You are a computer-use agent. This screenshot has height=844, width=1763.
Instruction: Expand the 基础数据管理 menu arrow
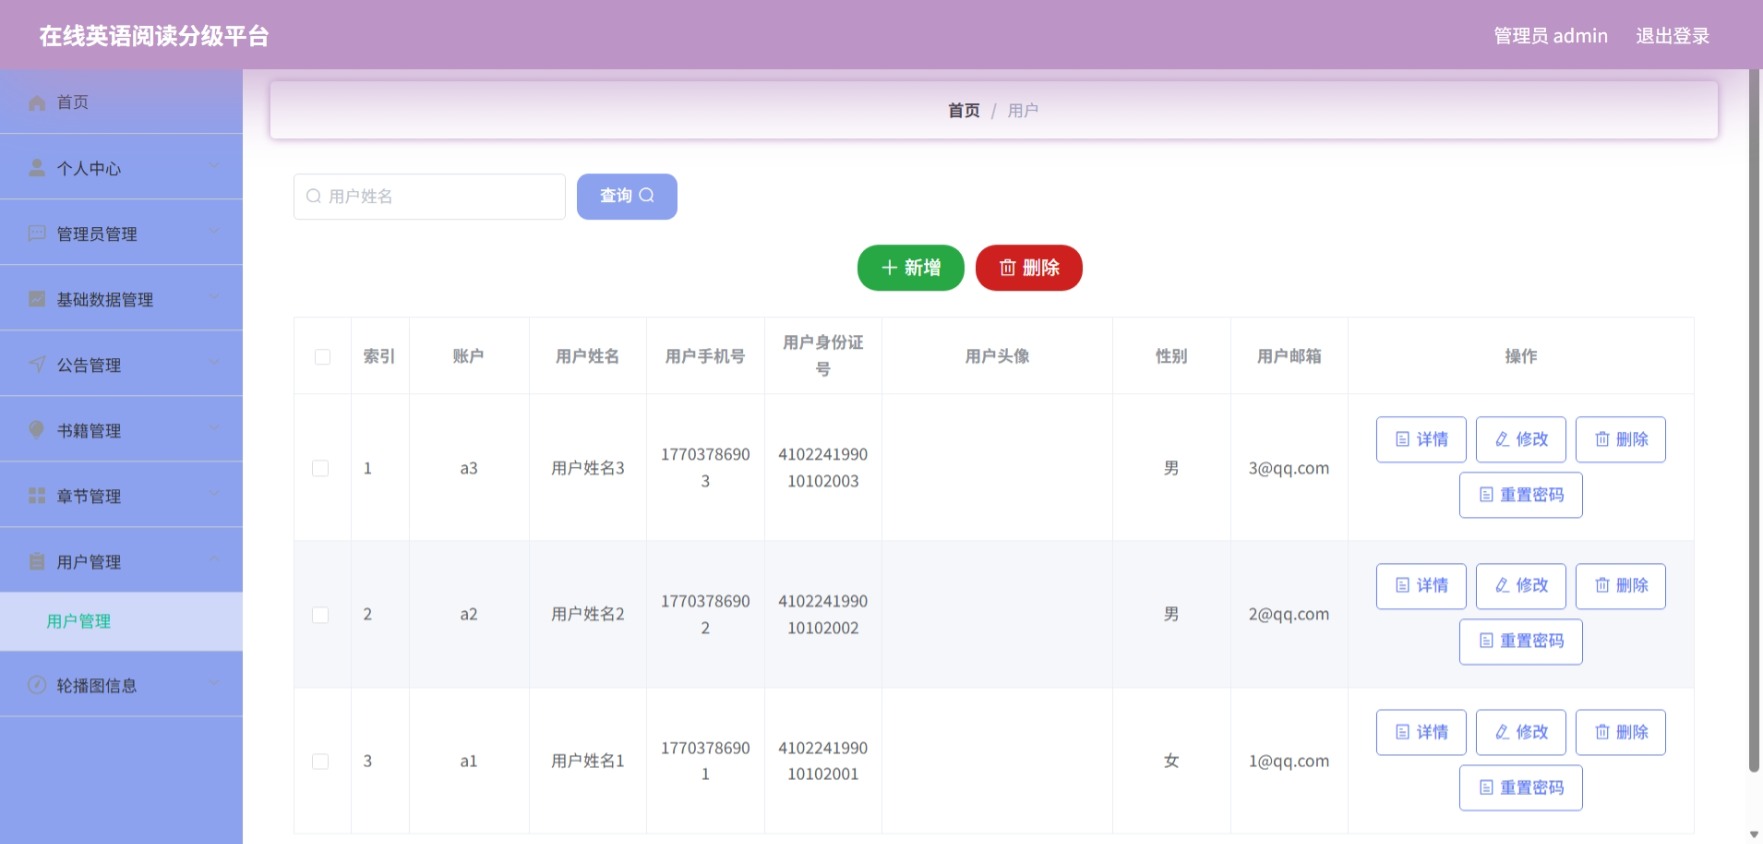tap(214, 297)
